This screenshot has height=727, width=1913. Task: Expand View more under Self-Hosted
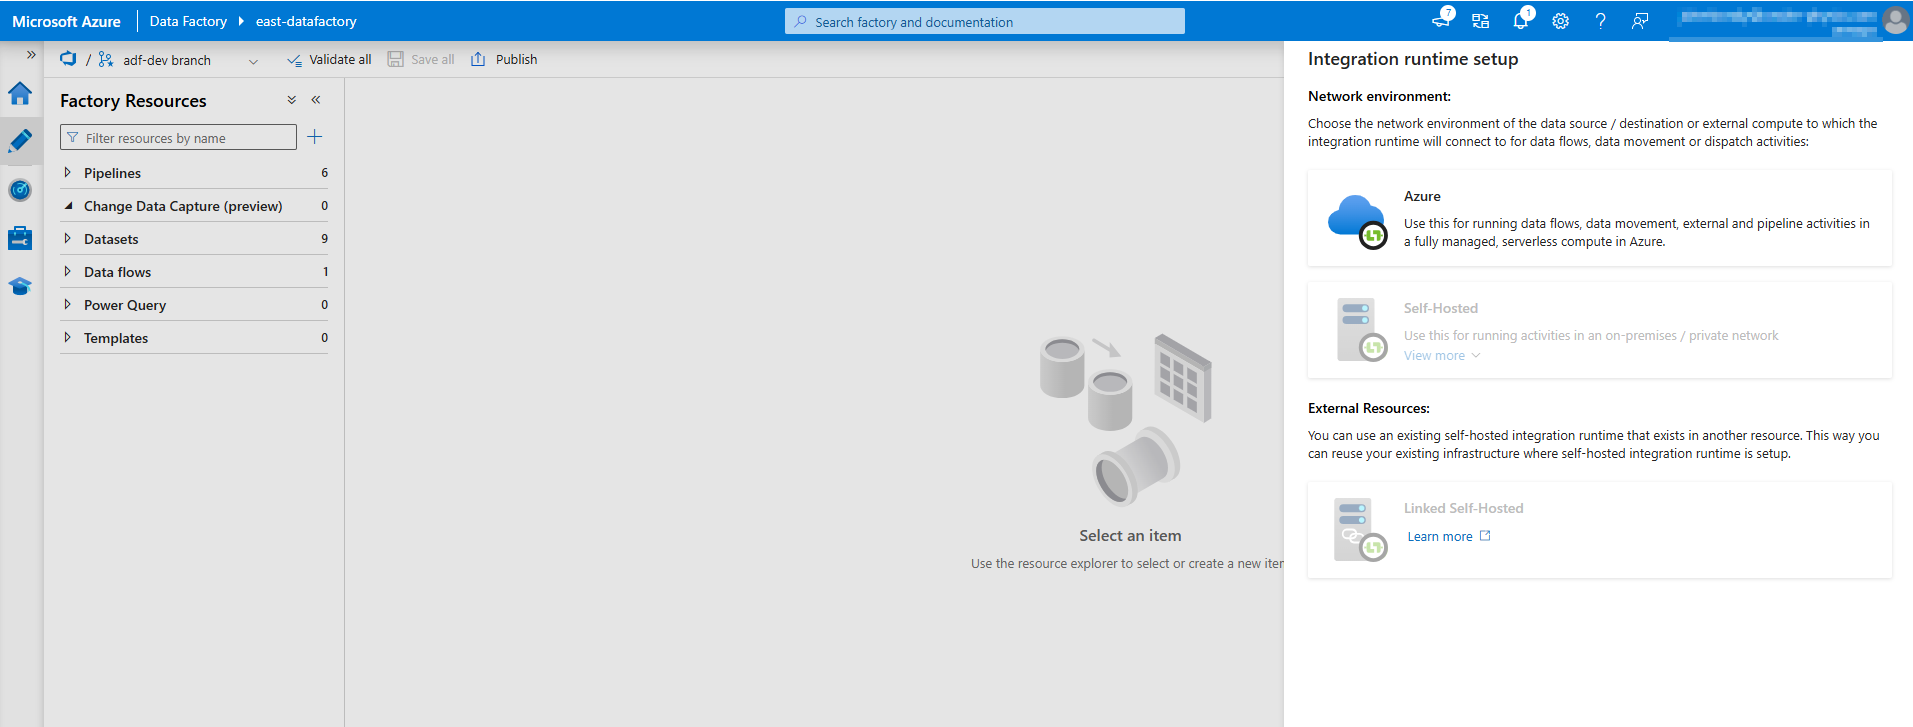click(x=1442, y=356)
